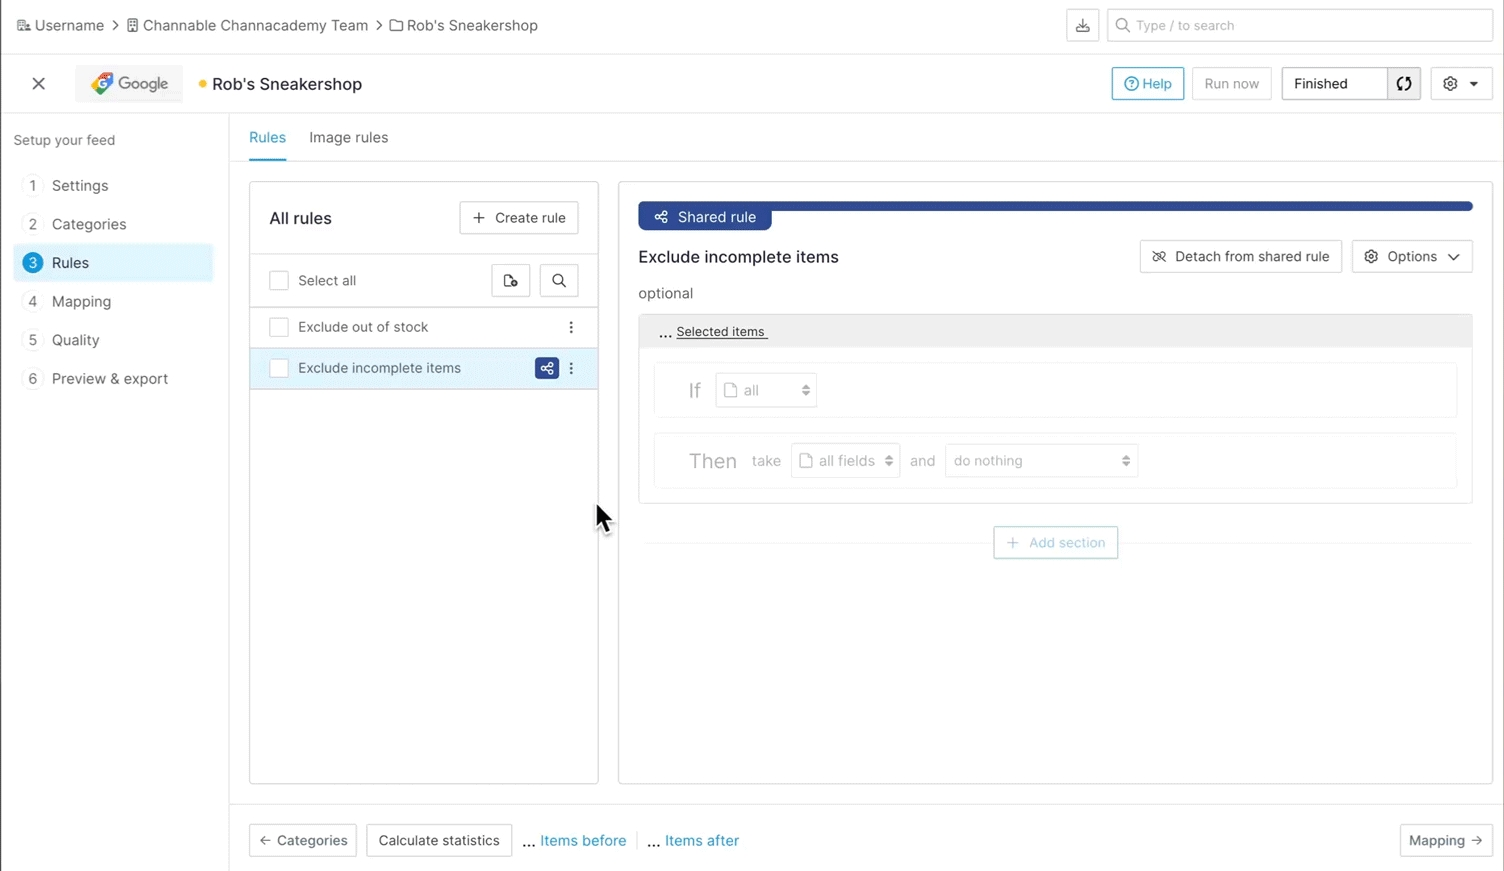Click the refresh icon next to Finished
This screenshot has width=1504, height=871.
click(1404, 84)
